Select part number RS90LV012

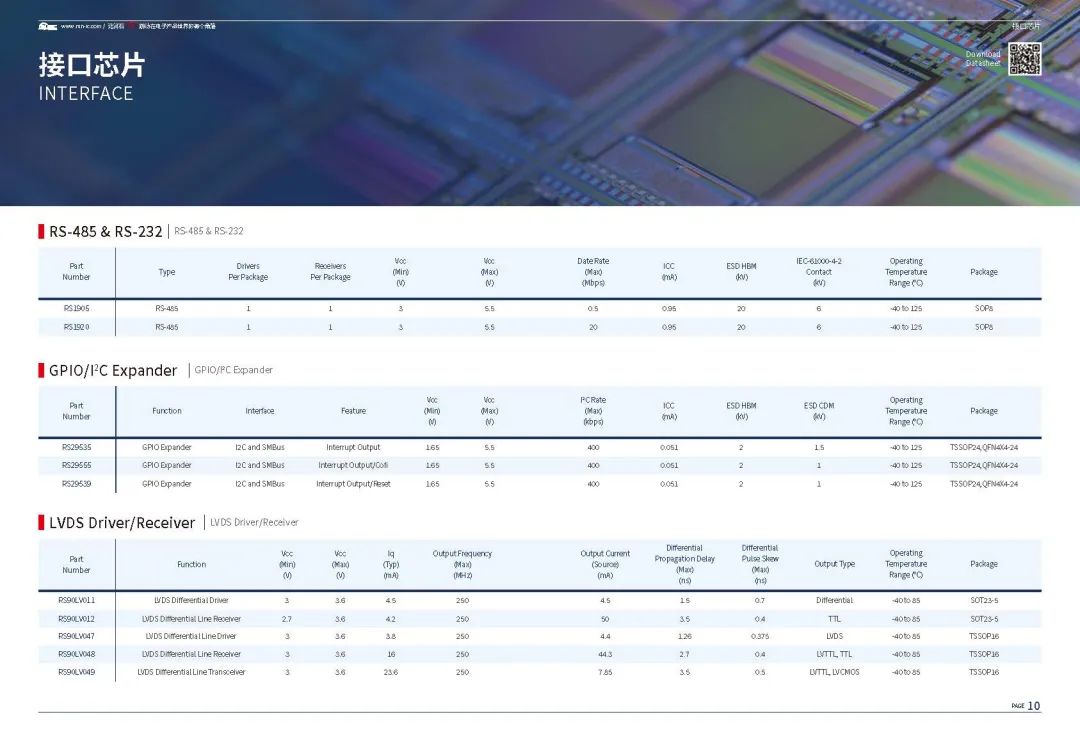tap(76, 619)
